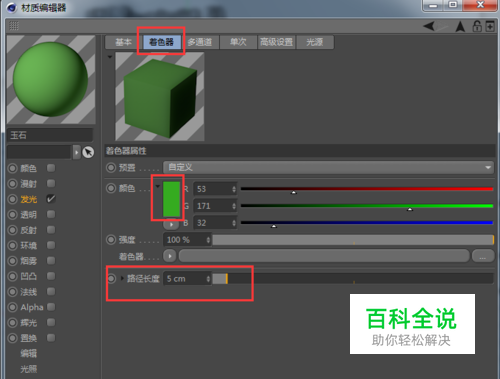Image resolution: width=500 pixels, height=379 pixels.
Task: Switch to the 基本 tab
Action: point(124,42)
